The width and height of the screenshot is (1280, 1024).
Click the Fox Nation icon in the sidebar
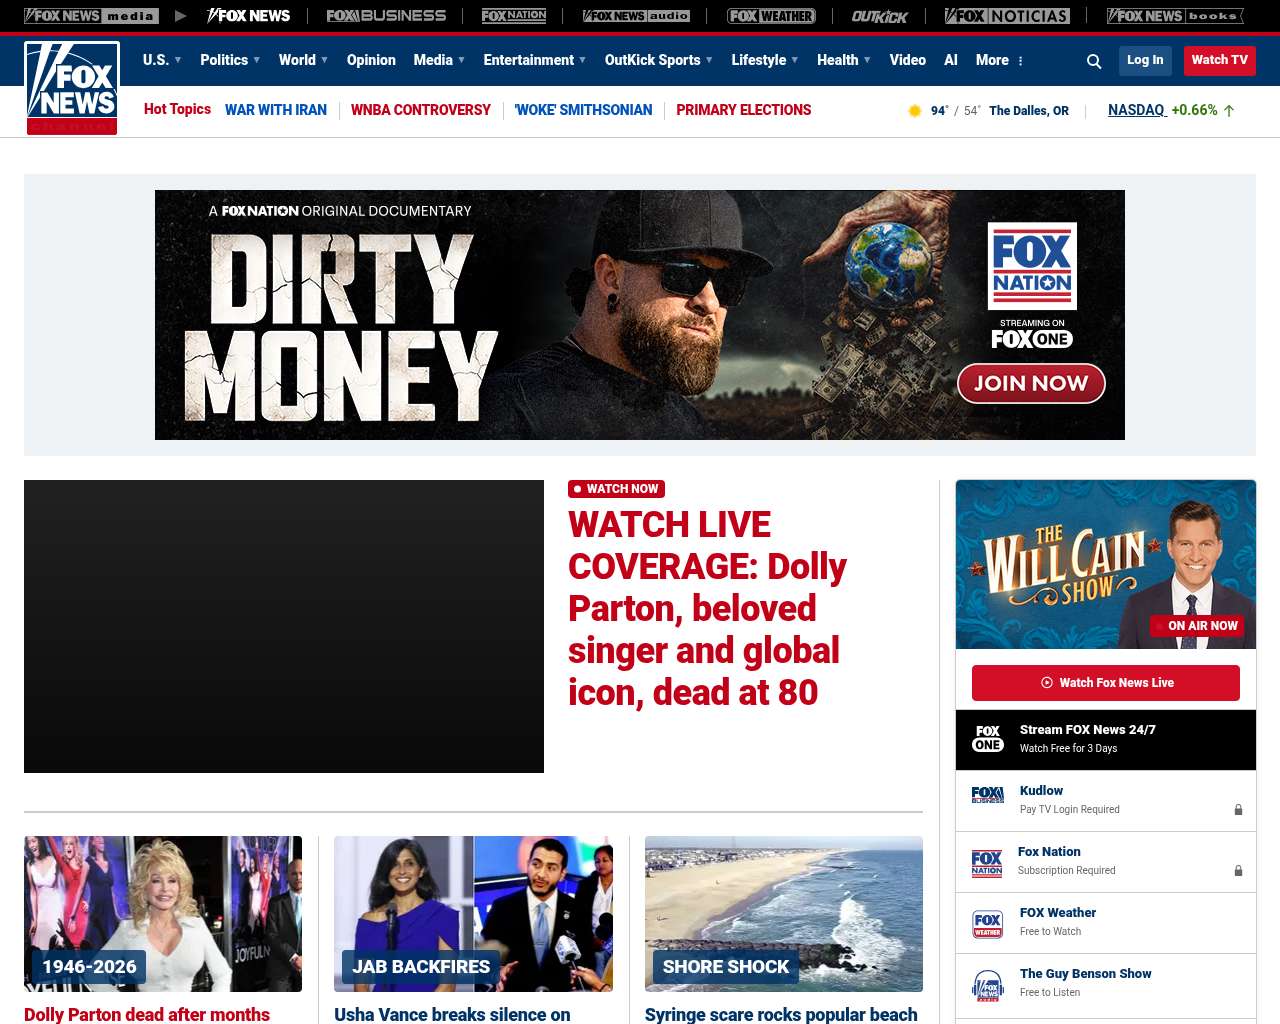click(x=987, y=863)
